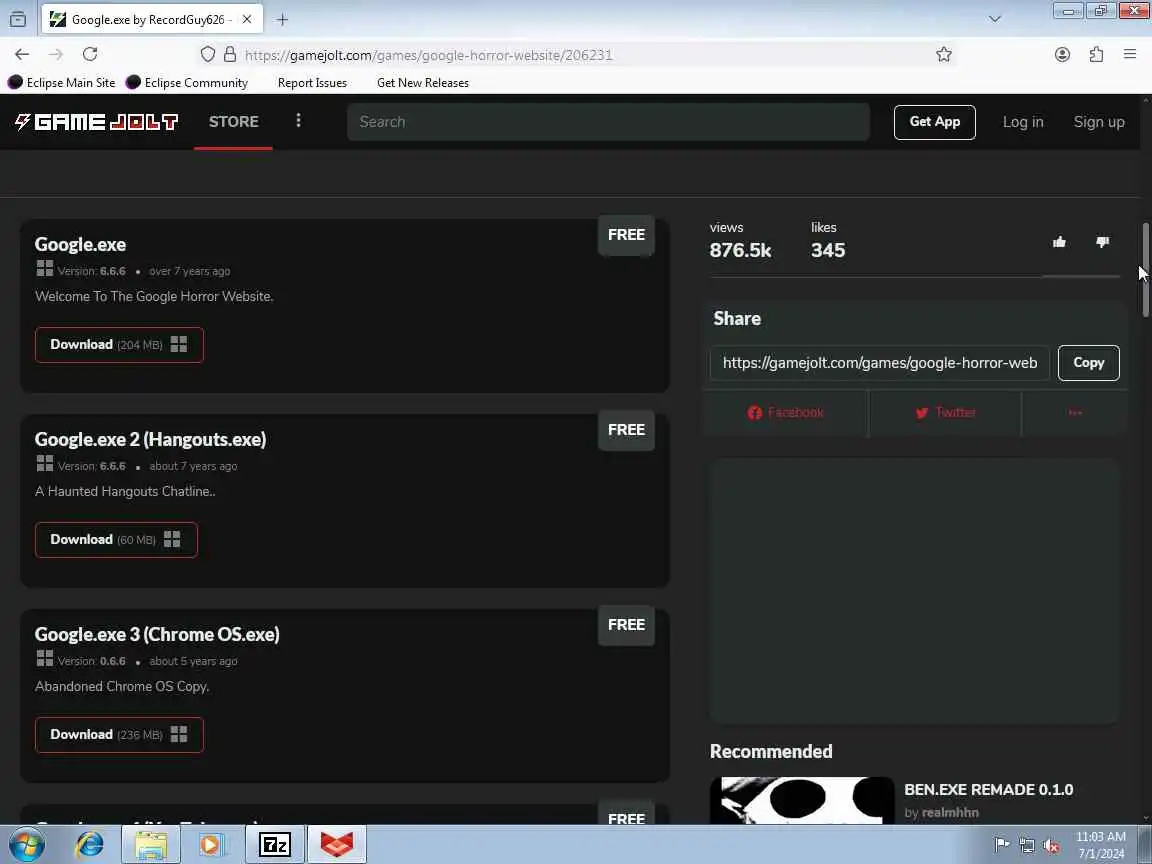Open the STORE tab
Image resolution: width=1152 pixels, height=864 pixels.
tap(234, 122)
